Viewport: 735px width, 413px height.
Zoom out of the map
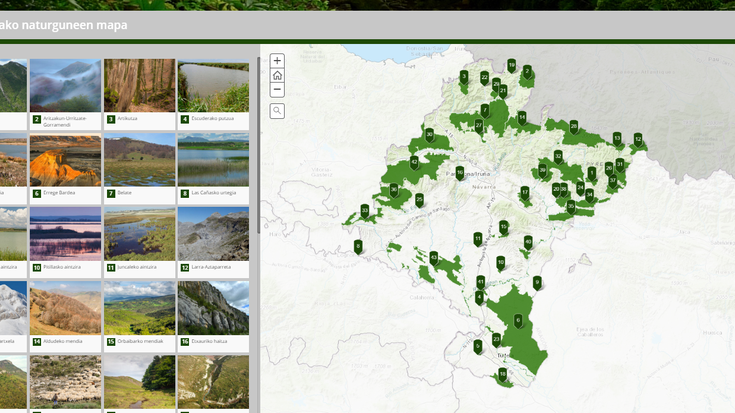[277, 90]
